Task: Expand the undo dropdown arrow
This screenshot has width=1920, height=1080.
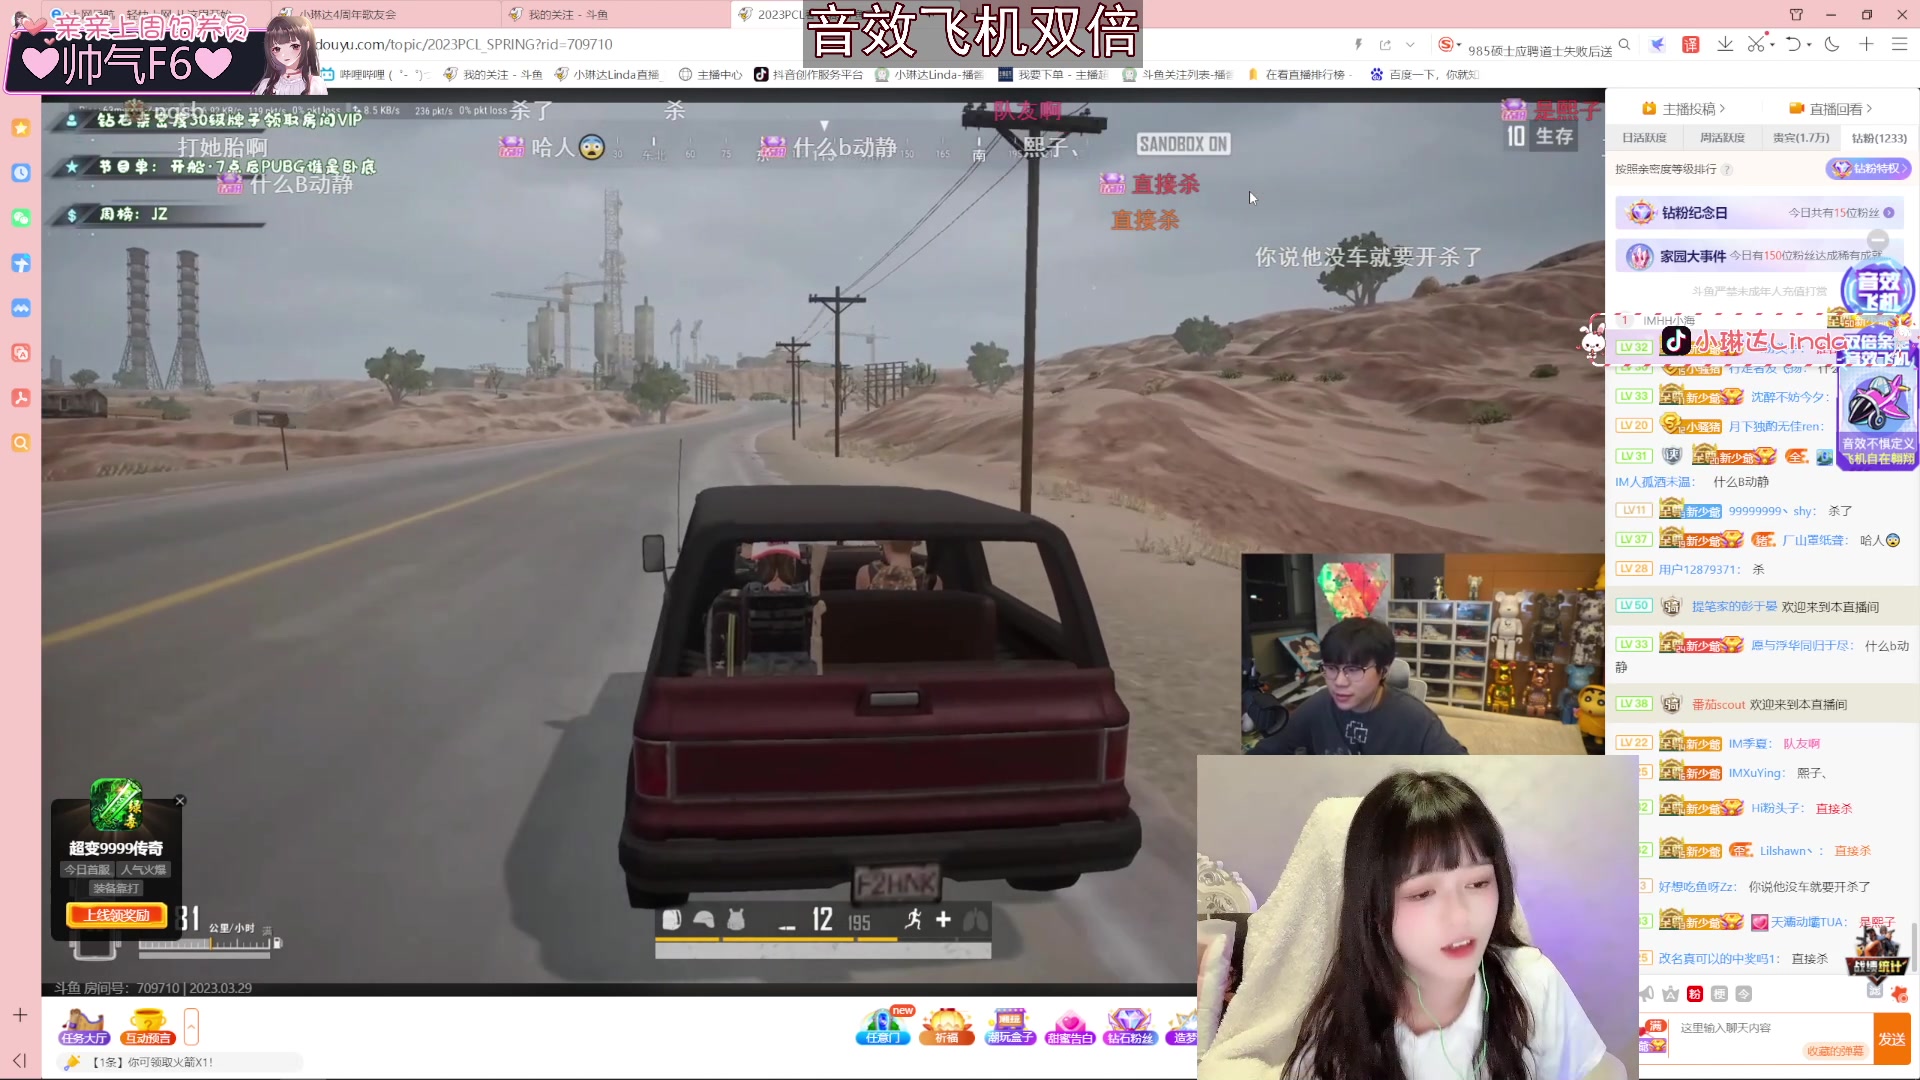Action: pos(1810,45)
